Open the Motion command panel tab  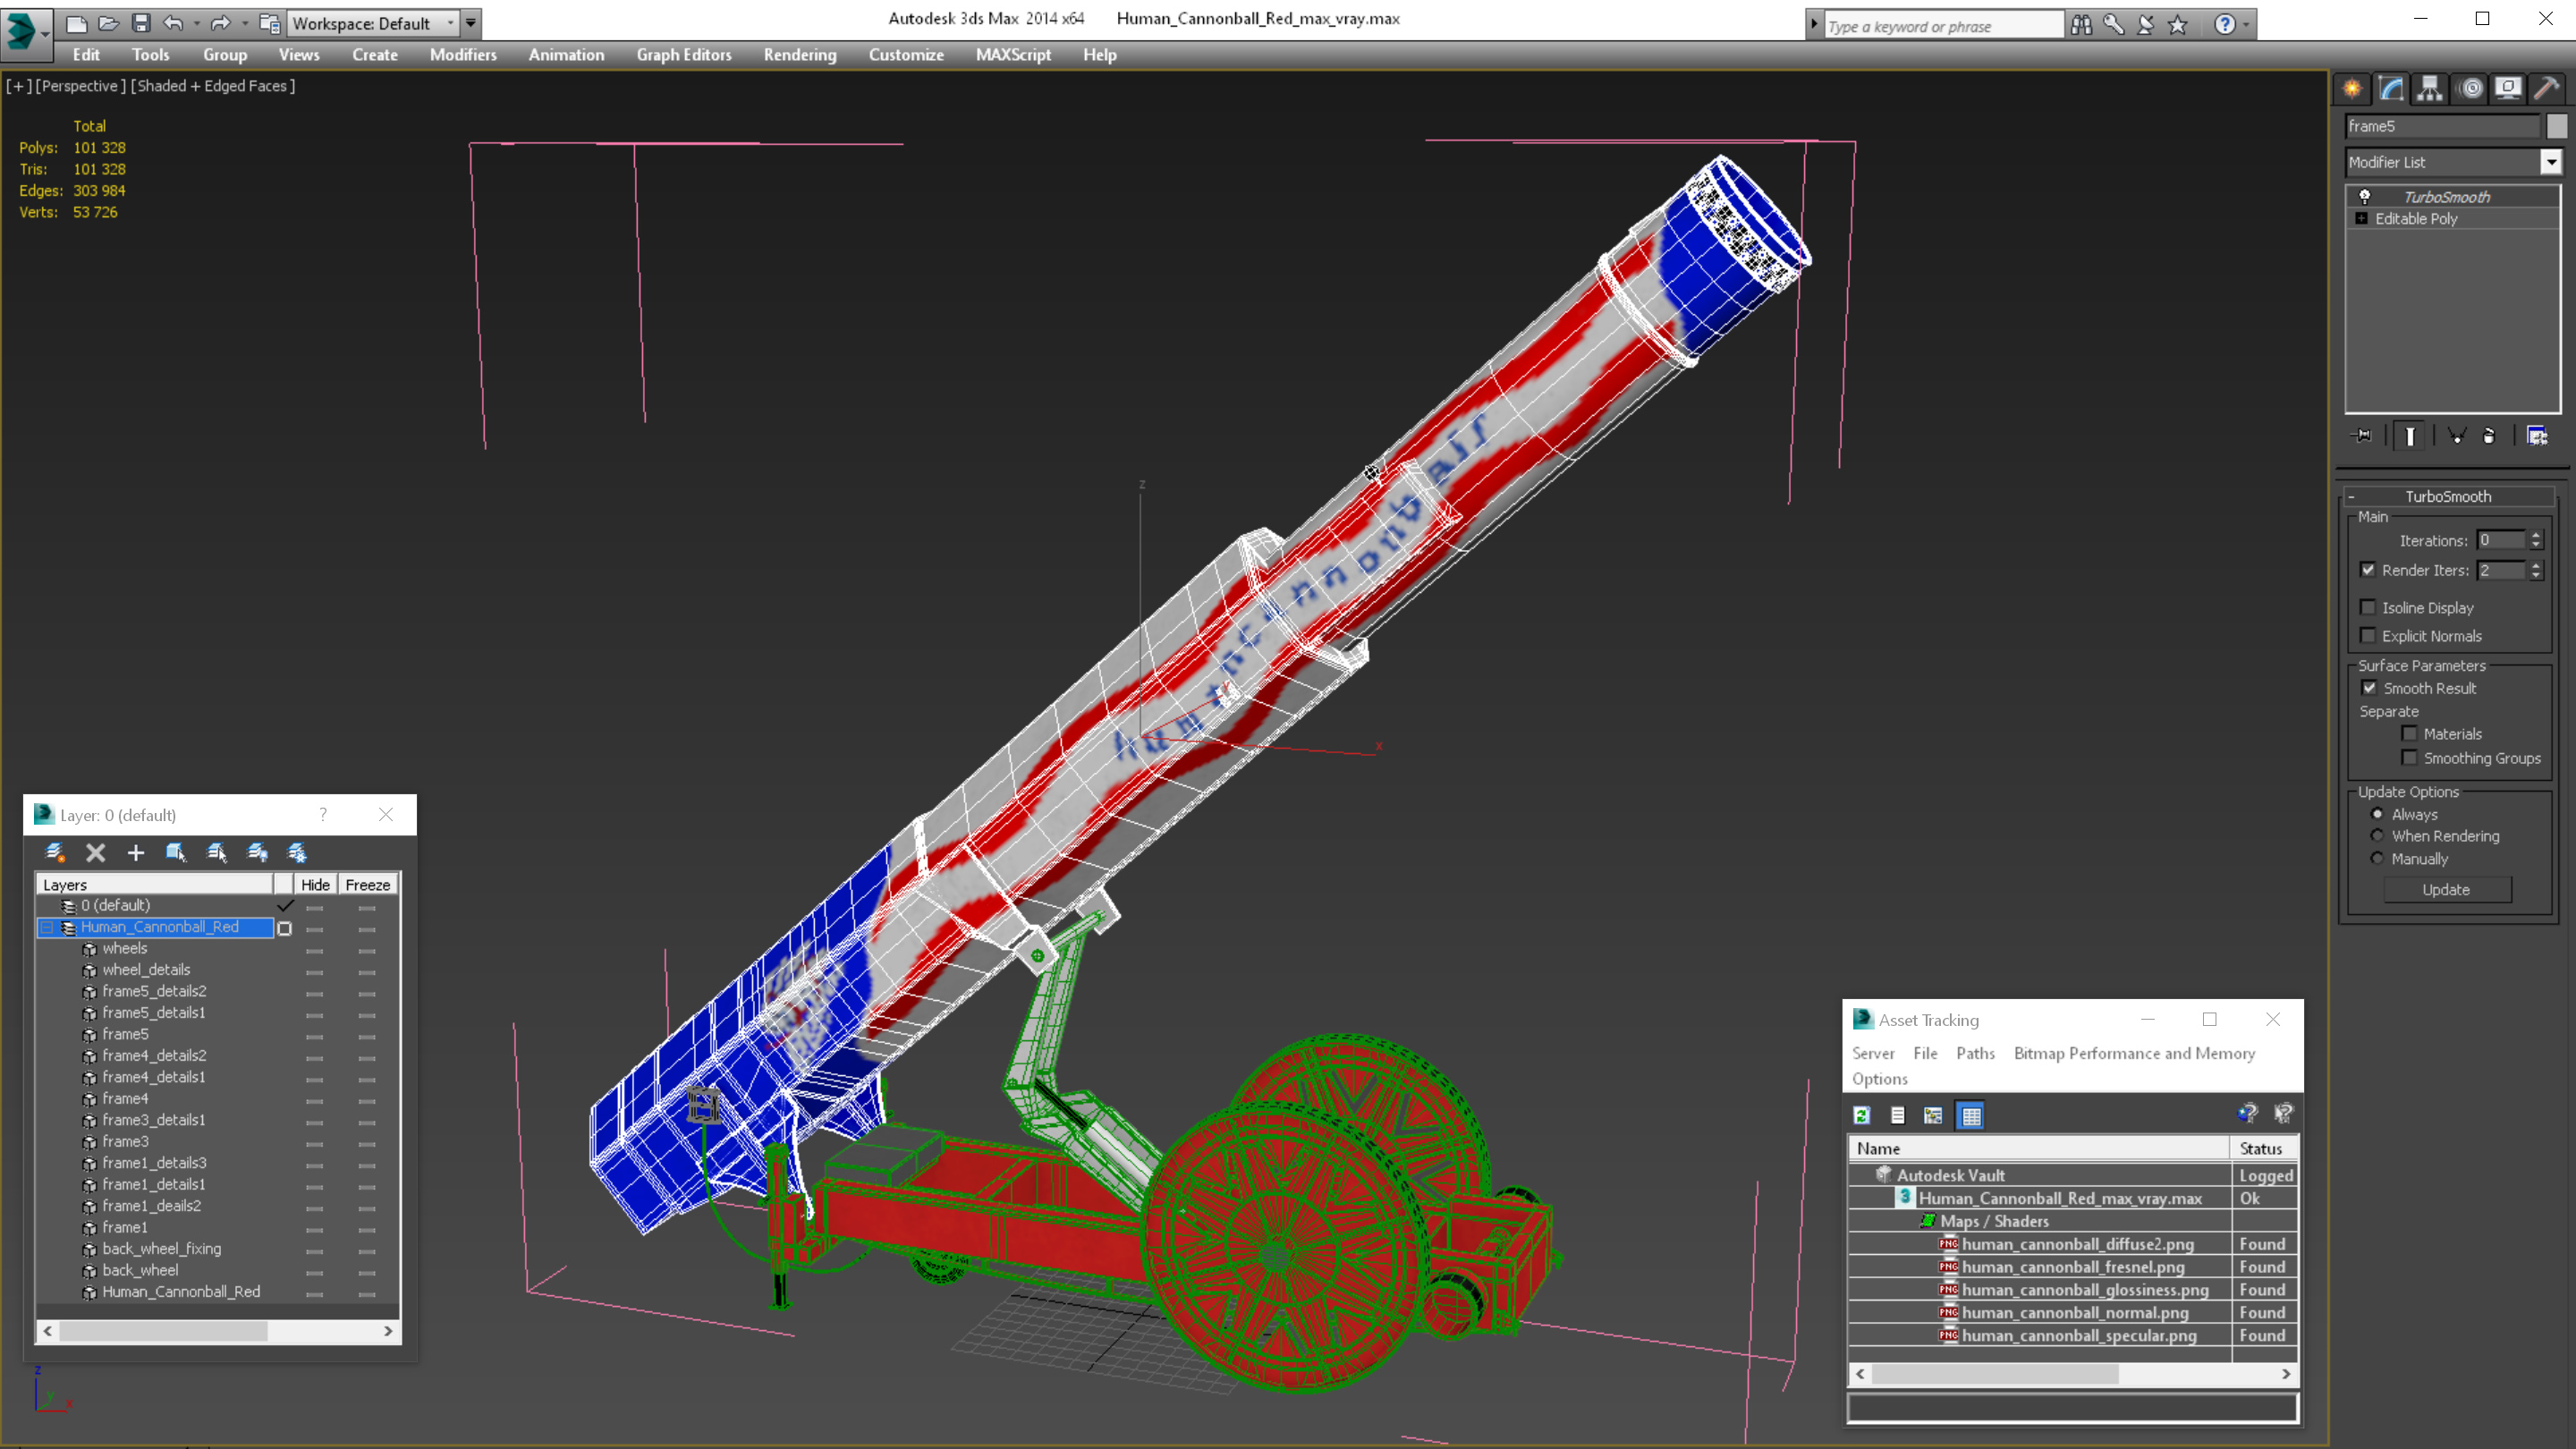[2470, 89]
